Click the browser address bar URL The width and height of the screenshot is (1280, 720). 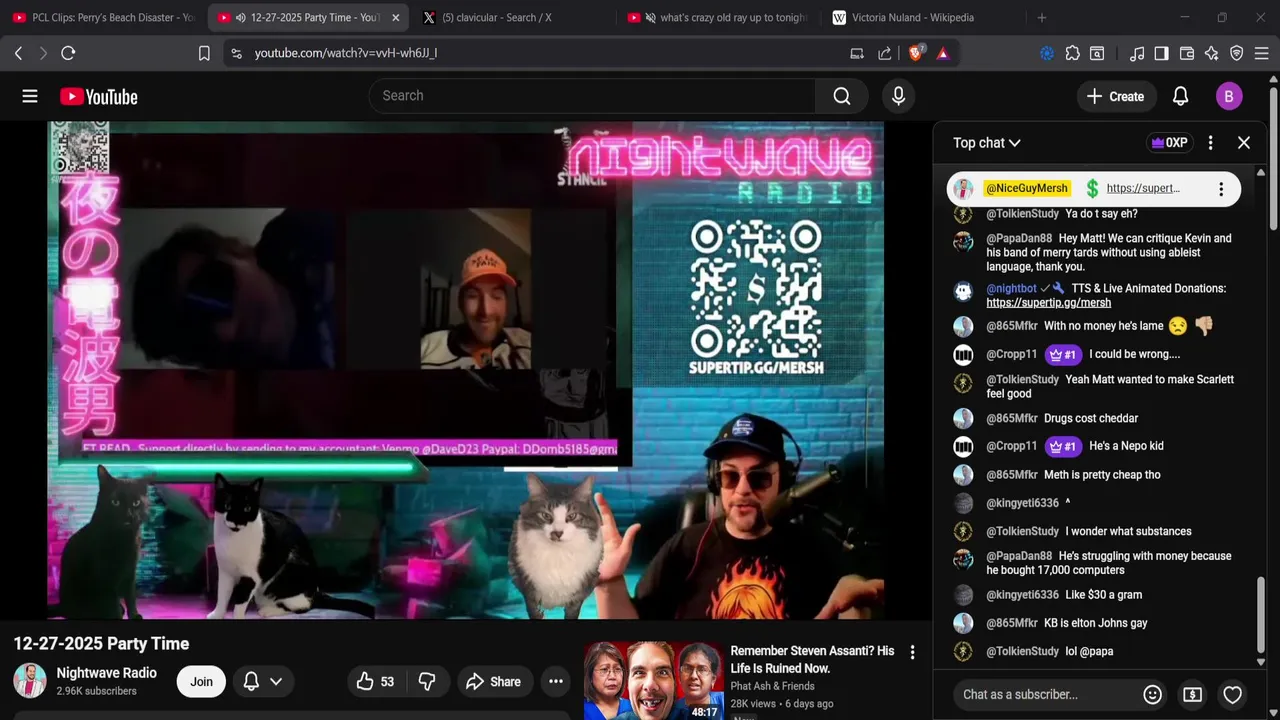pos(346,53)
